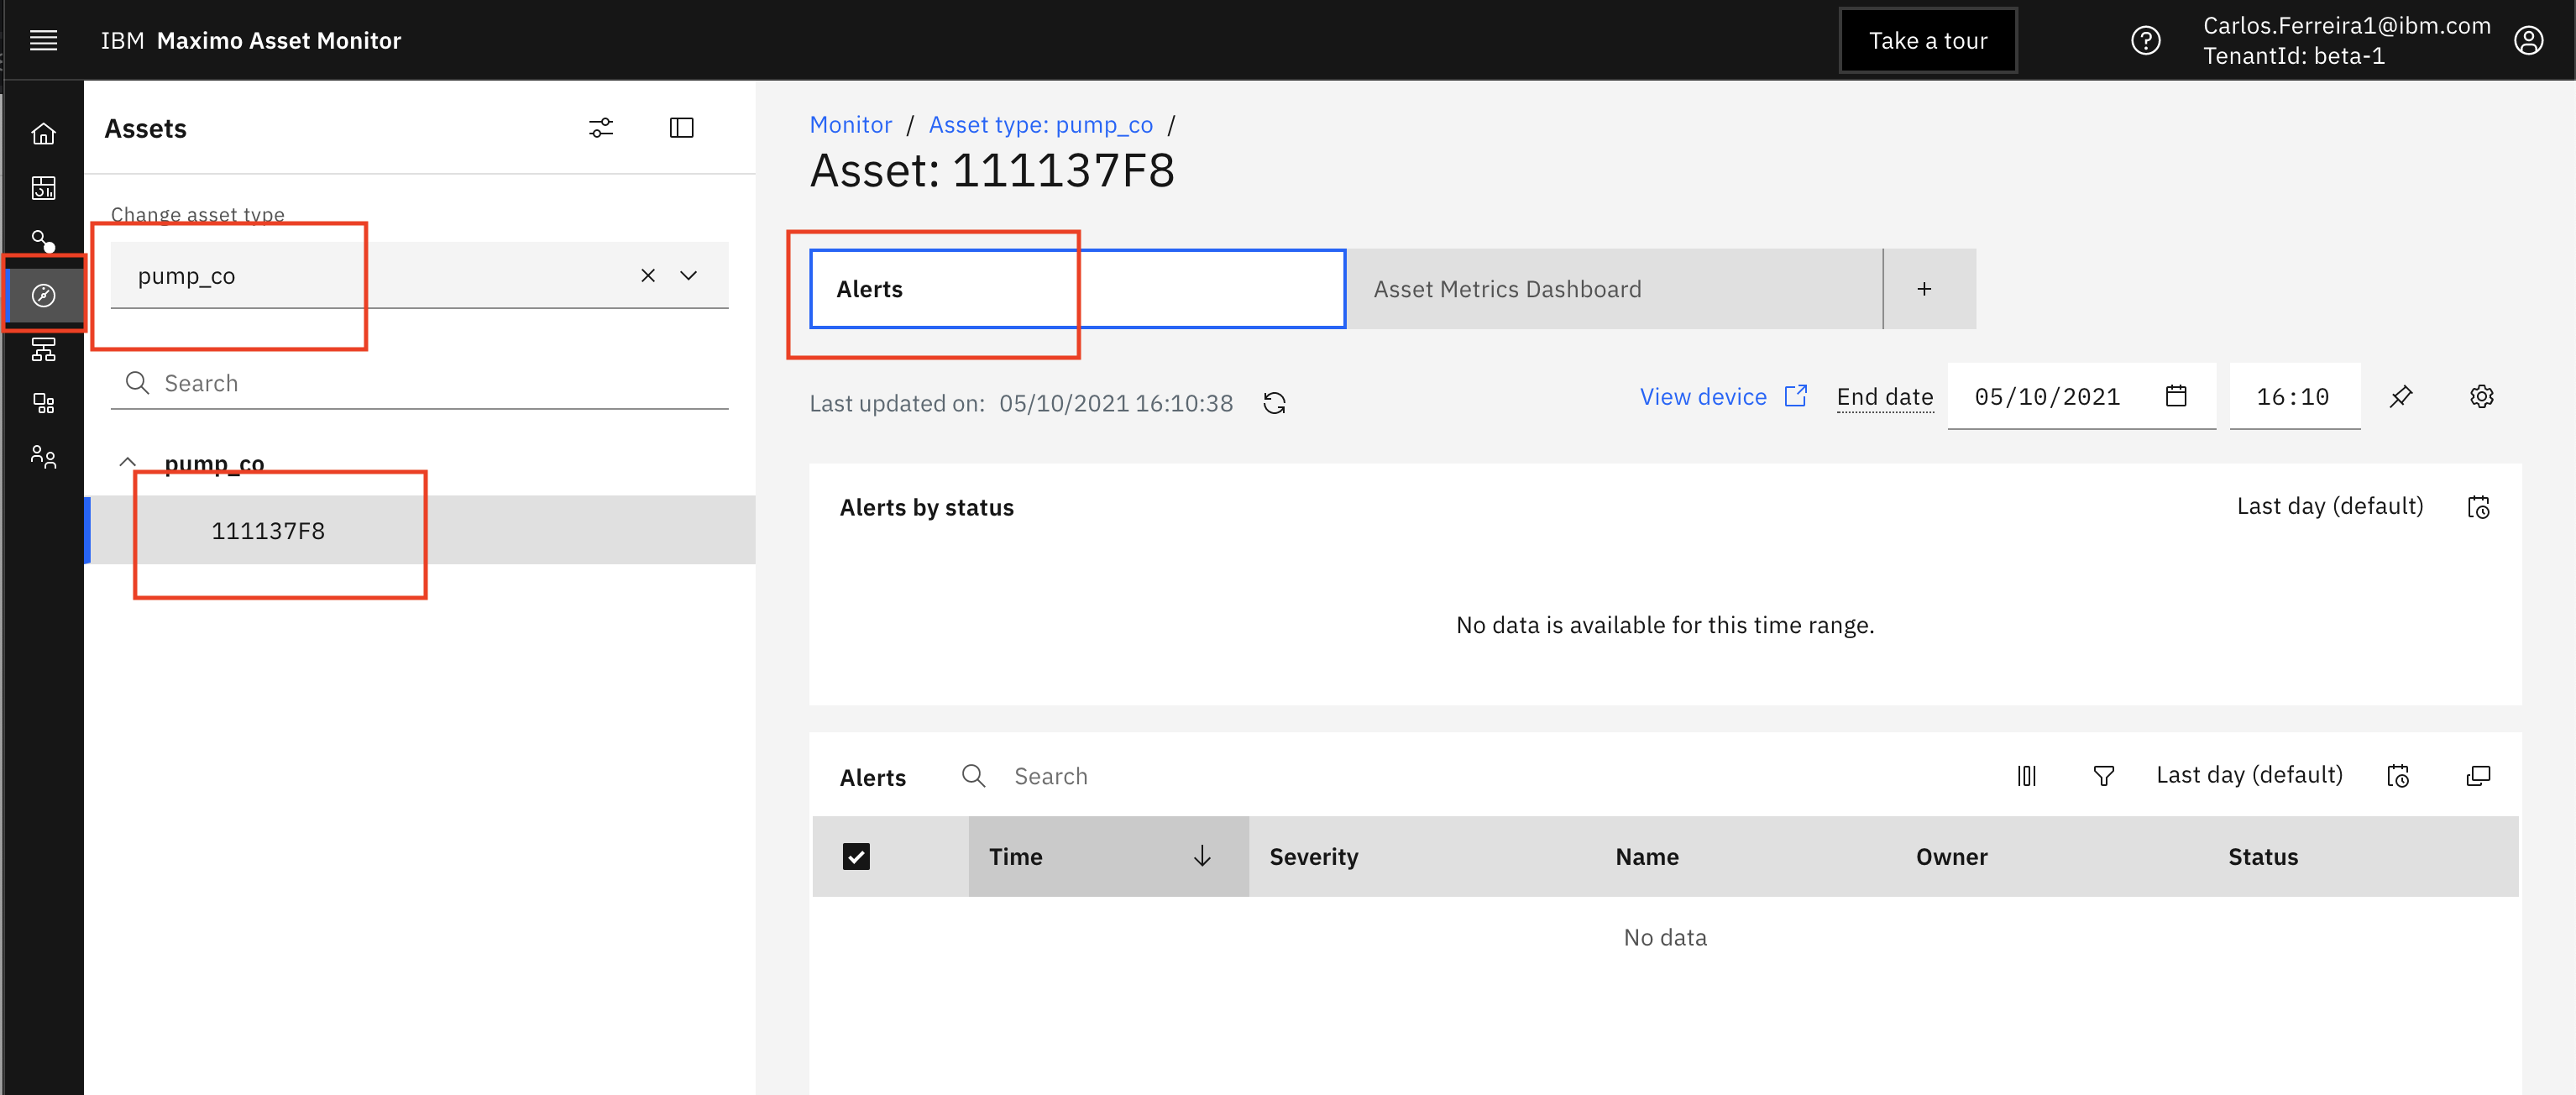This screenshot has height=1095, width=2576.
Task: Expand the pump_co asset type dropdown
Action: (x=689, y=276)
